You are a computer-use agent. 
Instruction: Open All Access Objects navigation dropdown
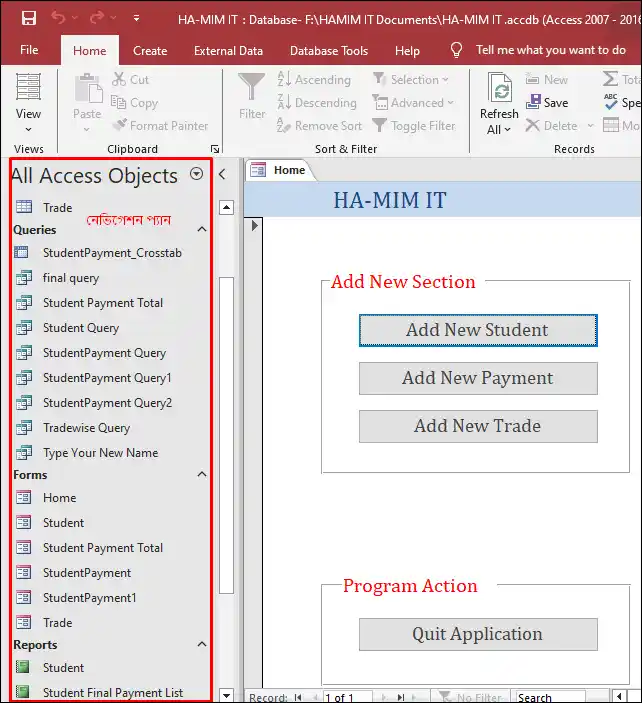(196, 174)
